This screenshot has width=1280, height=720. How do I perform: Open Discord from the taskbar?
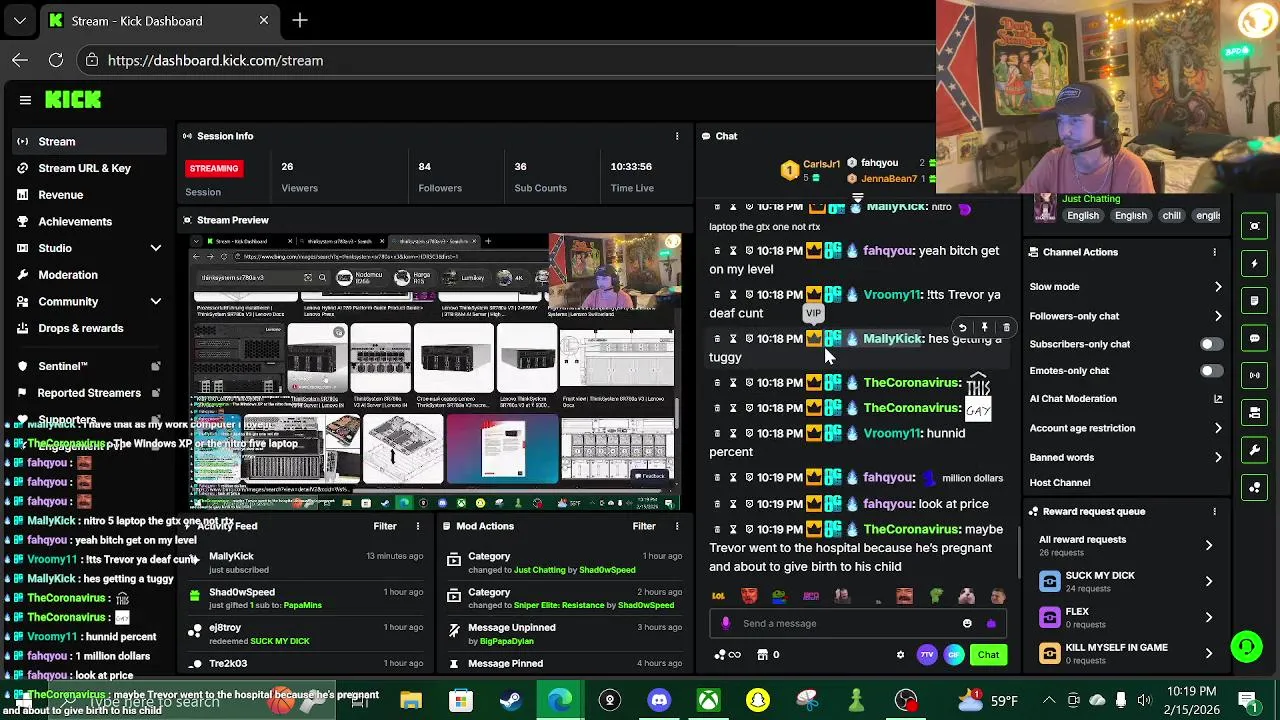click(659, 700)
